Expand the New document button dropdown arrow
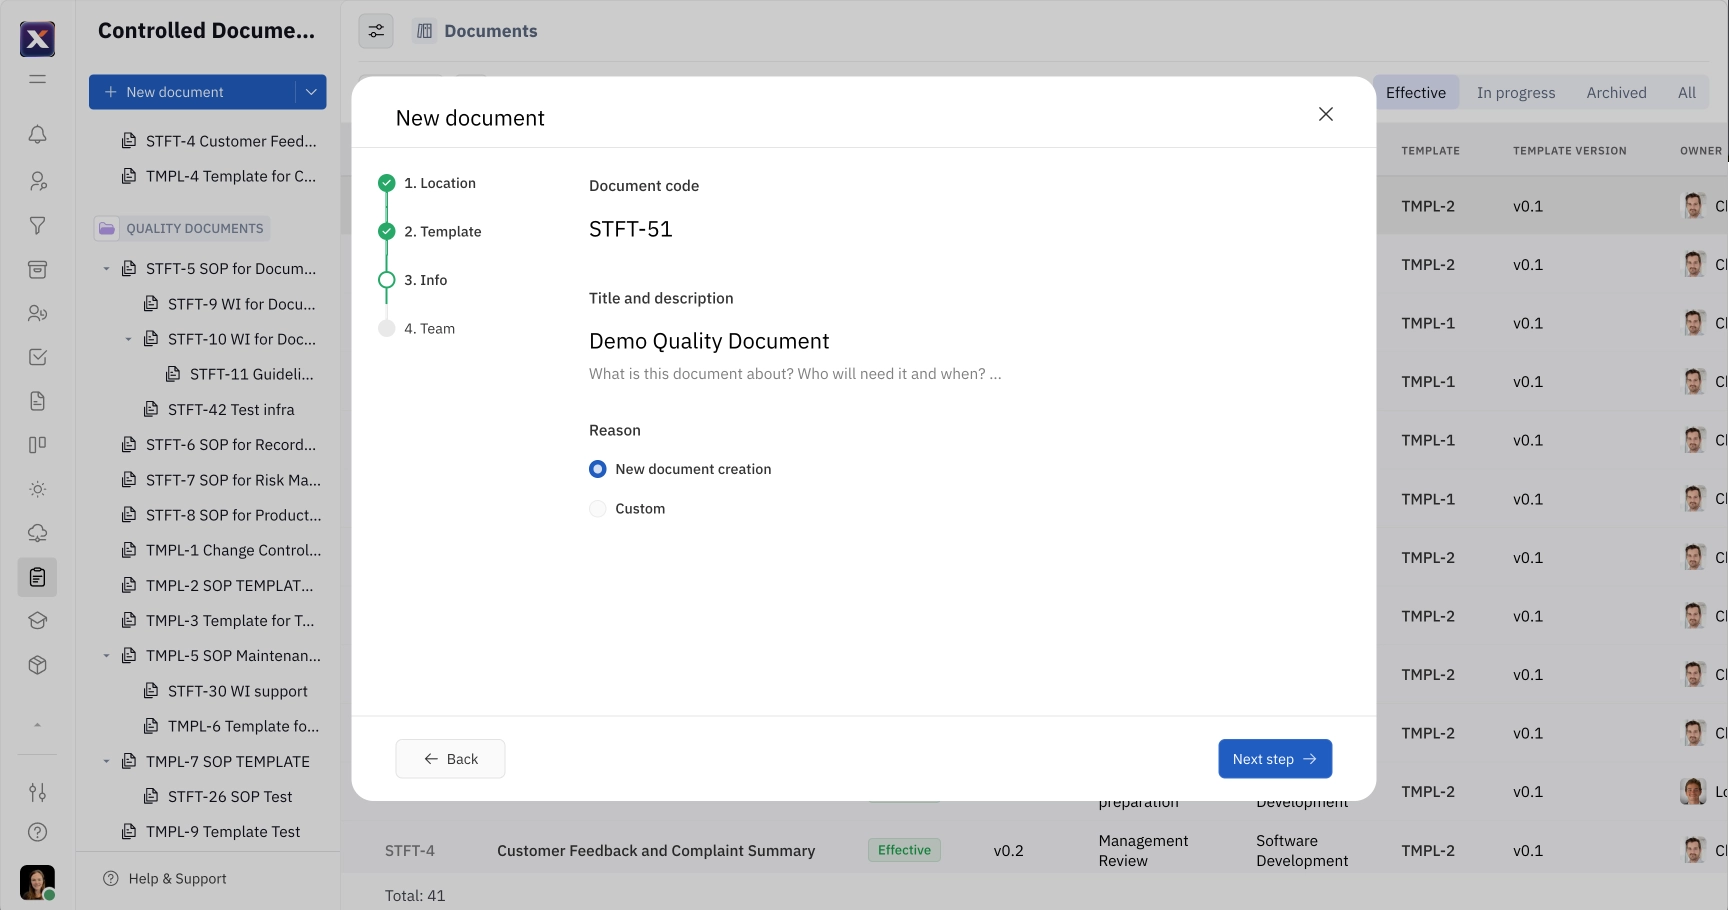1729x910 pixels. coord(310,91)
